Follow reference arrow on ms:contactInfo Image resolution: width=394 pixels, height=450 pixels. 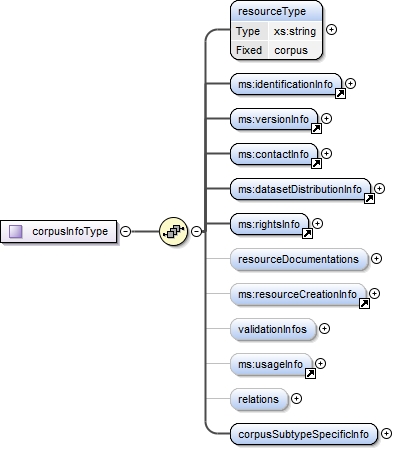click(x=316, y=164)
